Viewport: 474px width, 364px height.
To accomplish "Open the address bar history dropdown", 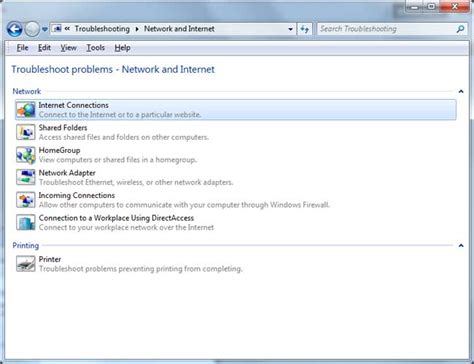I will point(290,29).
